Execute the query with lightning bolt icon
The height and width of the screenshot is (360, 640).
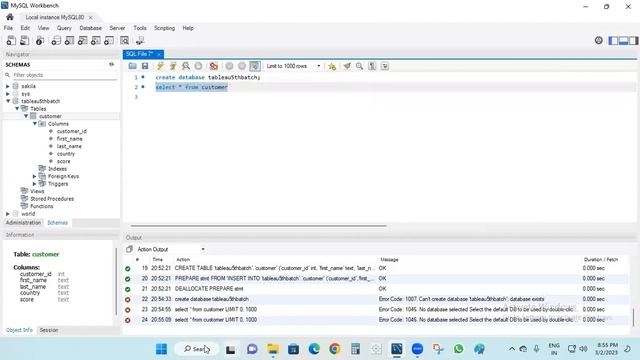click(160, 66)
